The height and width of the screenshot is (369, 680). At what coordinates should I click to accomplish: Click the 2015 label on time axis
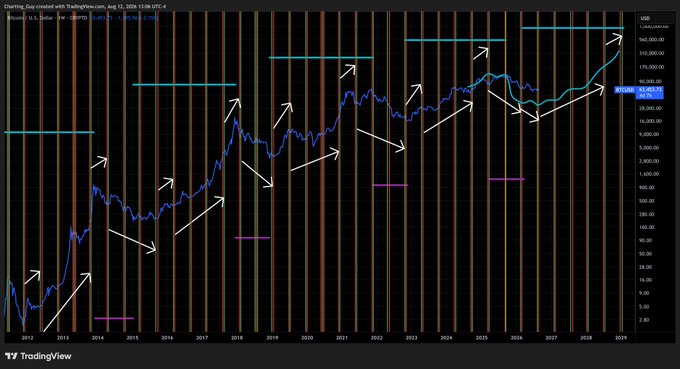132,338
